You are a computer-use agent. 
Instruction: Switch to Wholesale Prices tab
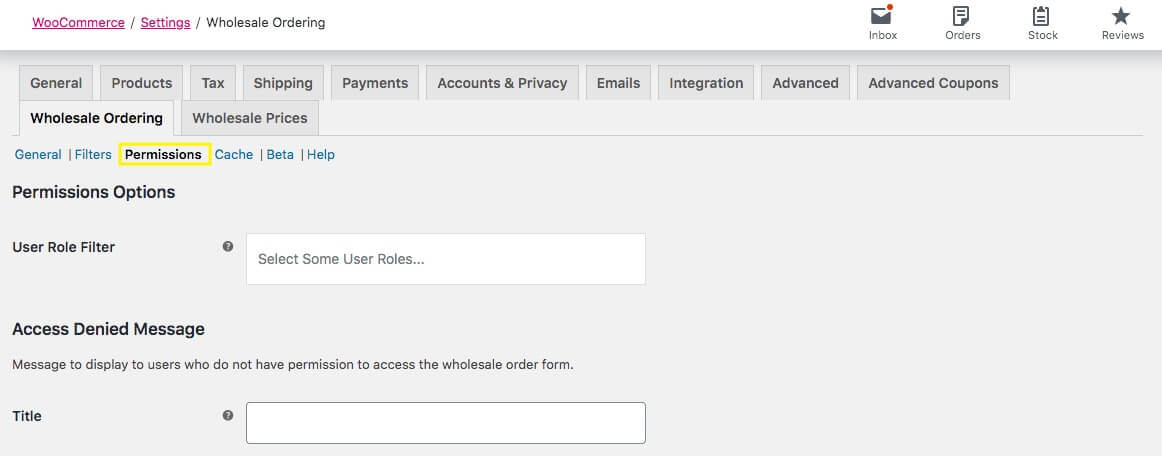pos(250,118)
